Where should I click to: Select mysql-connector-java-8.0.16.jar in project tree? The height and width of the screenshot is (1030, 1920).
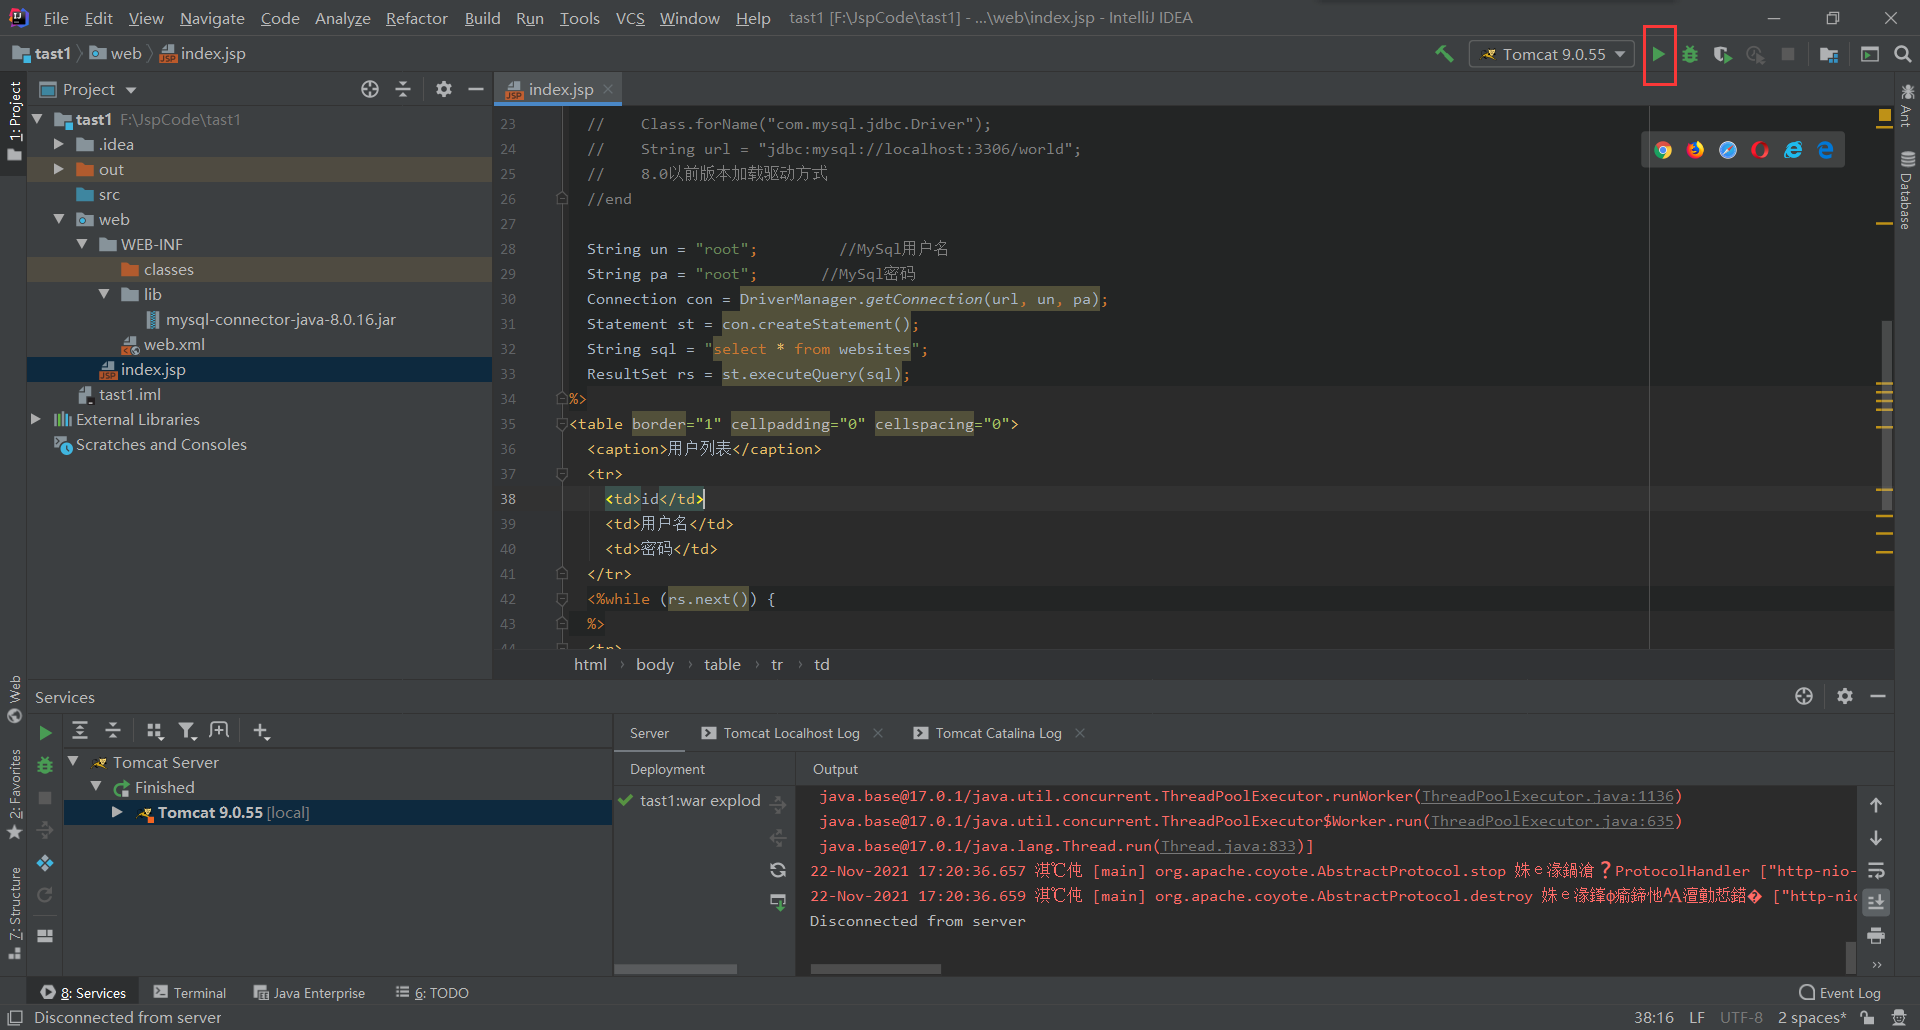click(x=280, y=319)
